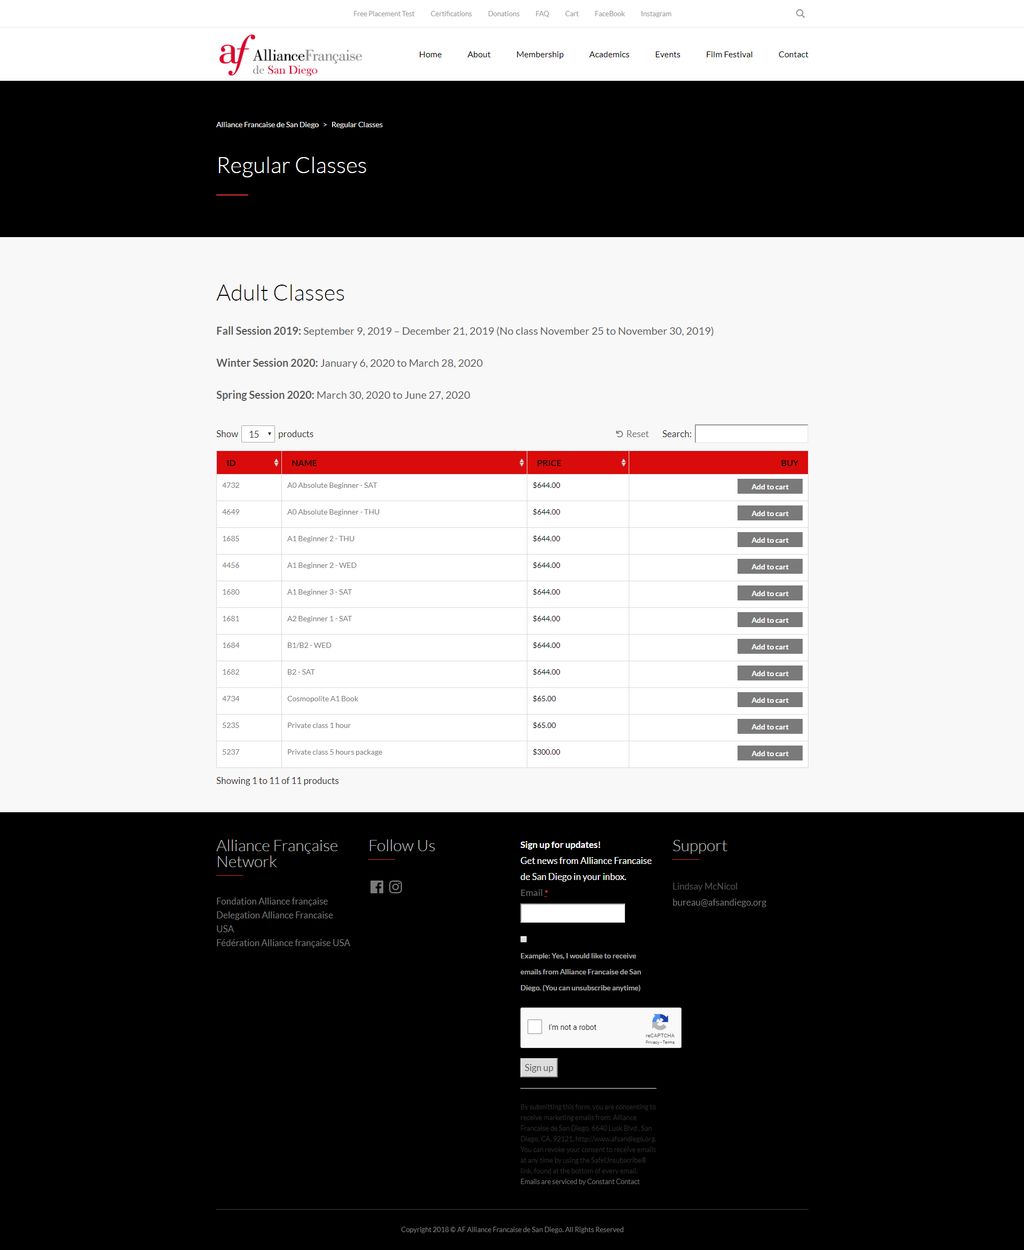
Task: Add A1 Beginner 2 - THU to cart
Action: [x=770, y=540]
